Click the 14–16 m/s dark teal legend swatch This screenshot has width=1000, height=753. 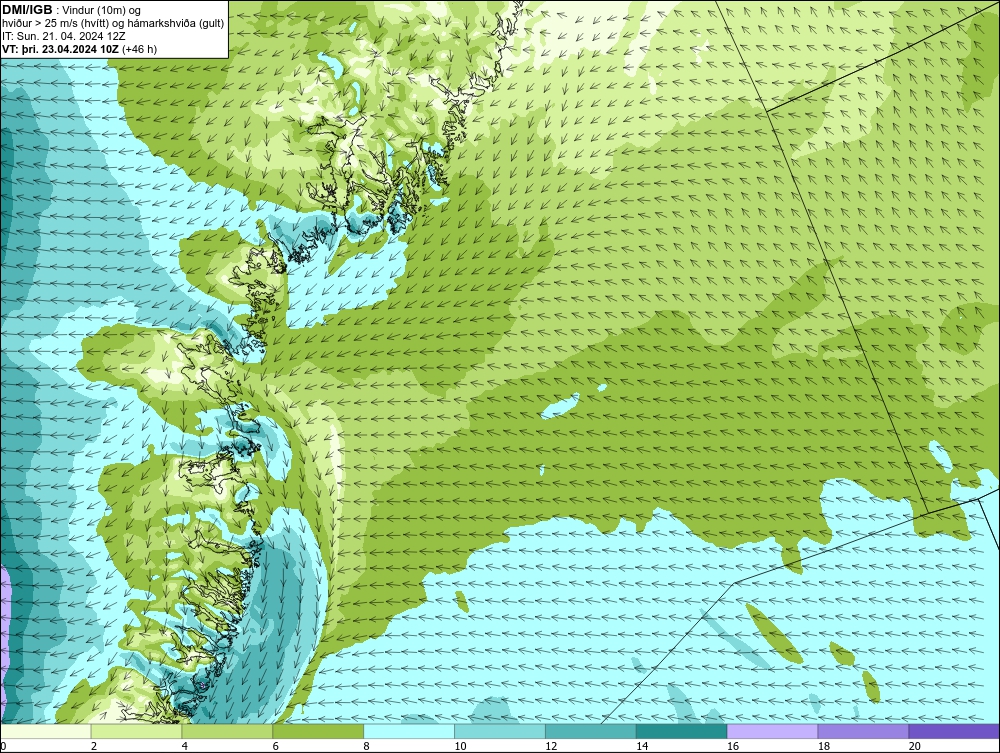tap(681, 731)
